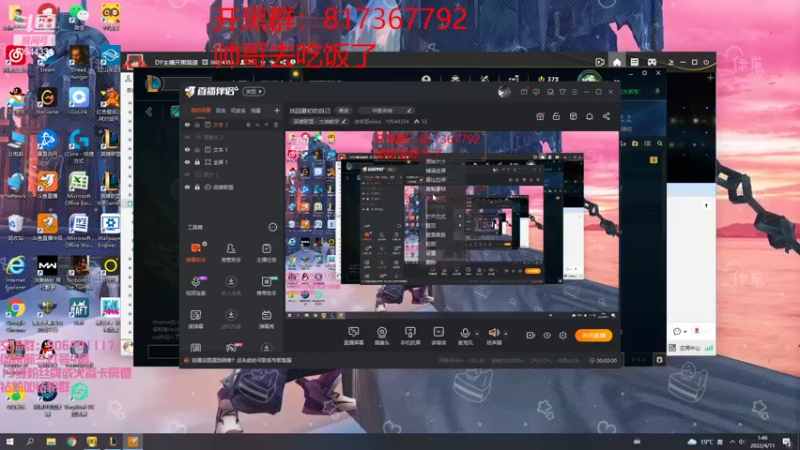Image resolution: width=800 pixels, height=450 pixels.
Task: Open the Steam desktop shortcut
Action: click(x=47, y=59)
